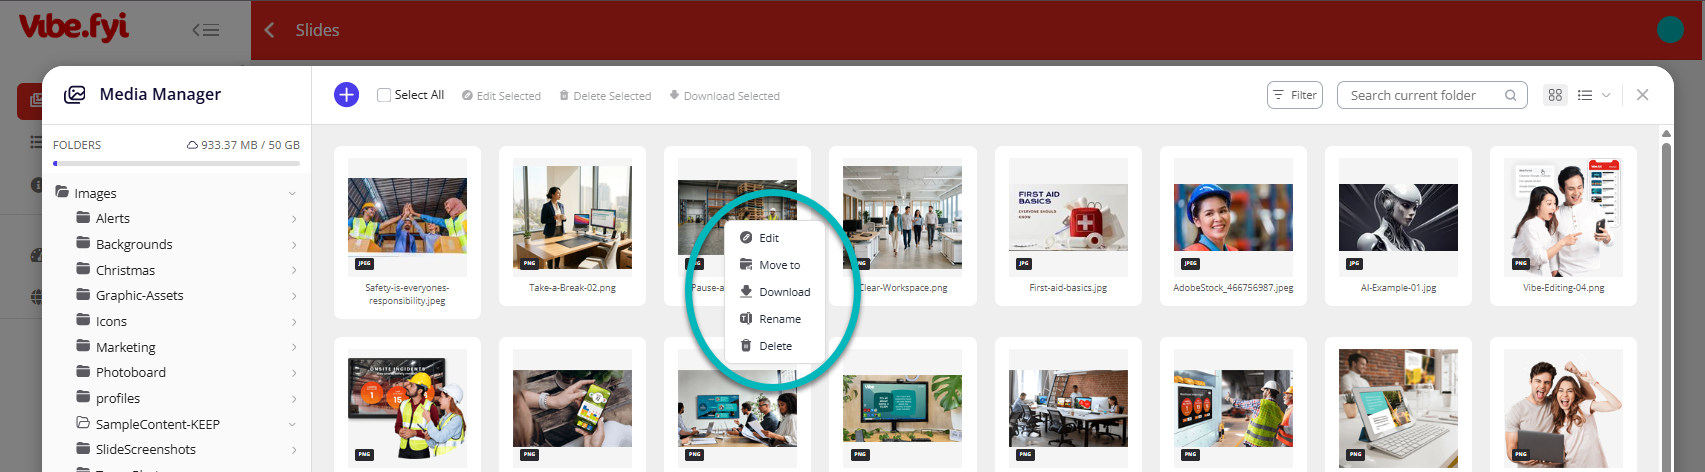Expand the Christmas folder chevron

[x=293, y=271]
